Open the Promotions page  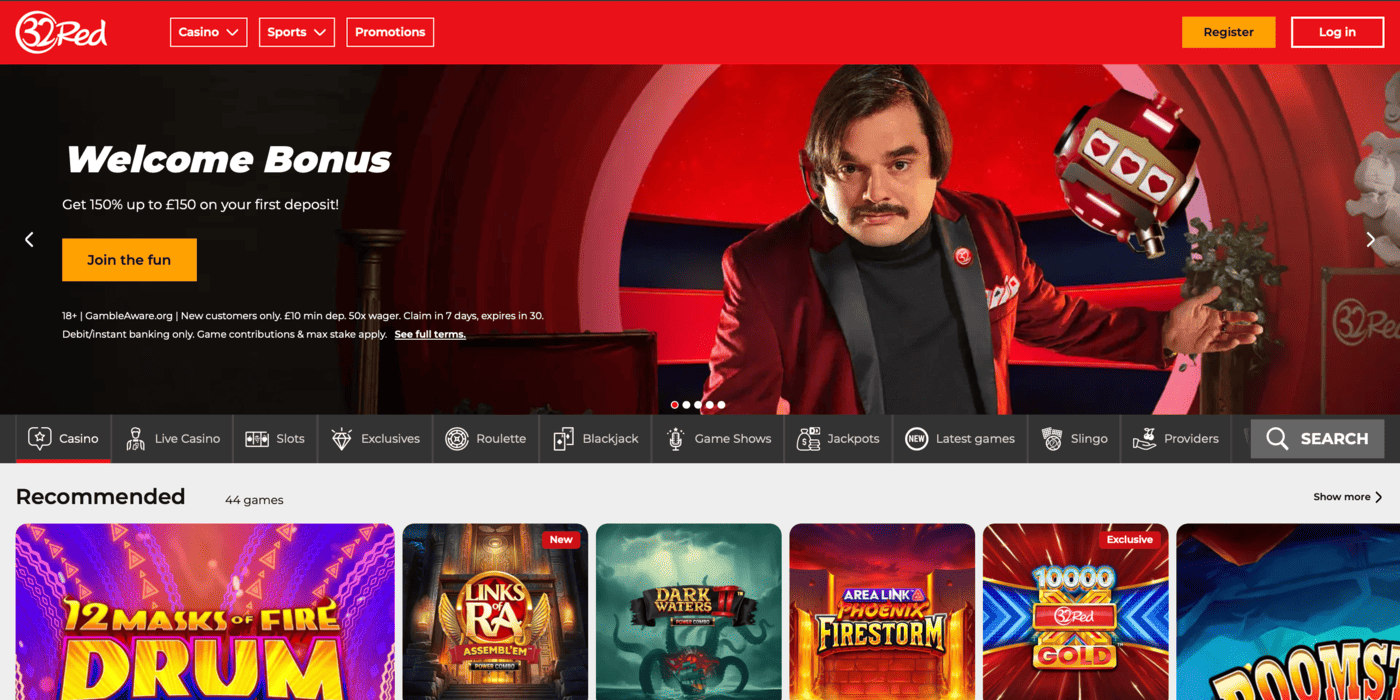click(390, 32)
